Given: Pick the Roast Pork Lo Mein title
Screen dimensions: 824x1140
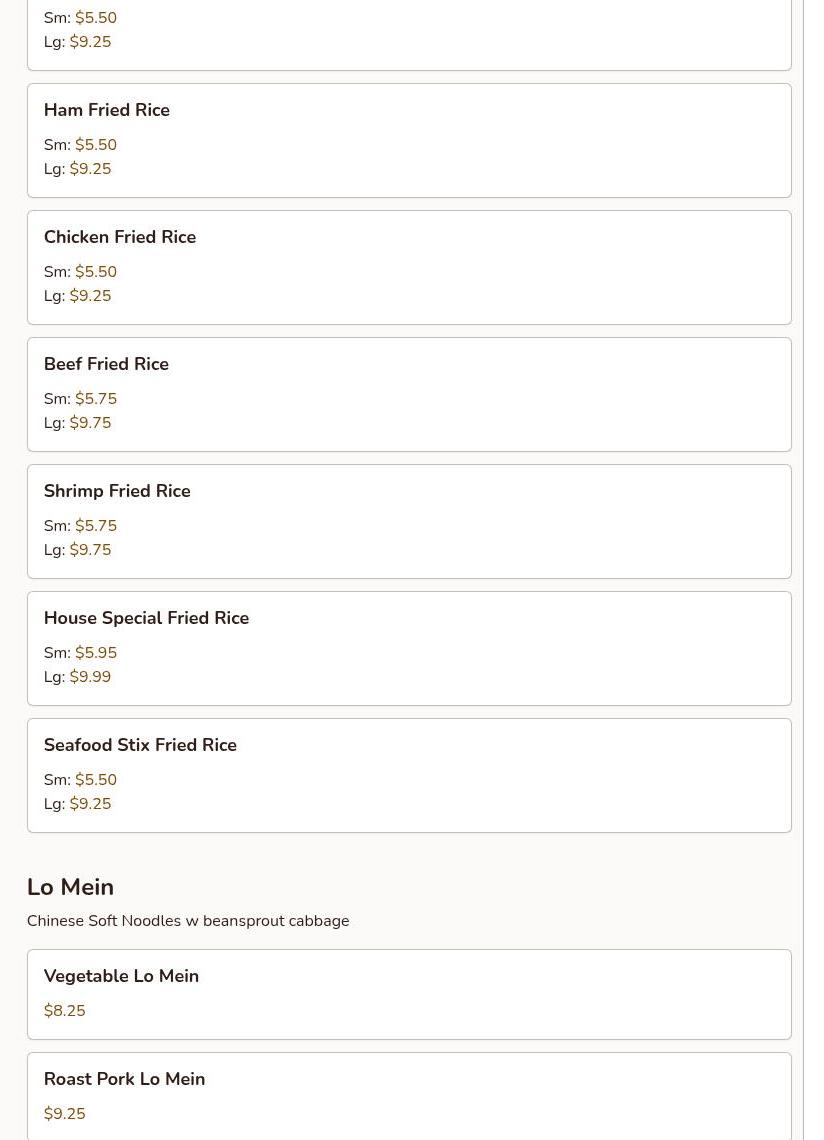Looking at the screenshot, I should [x=124, y=1079].
